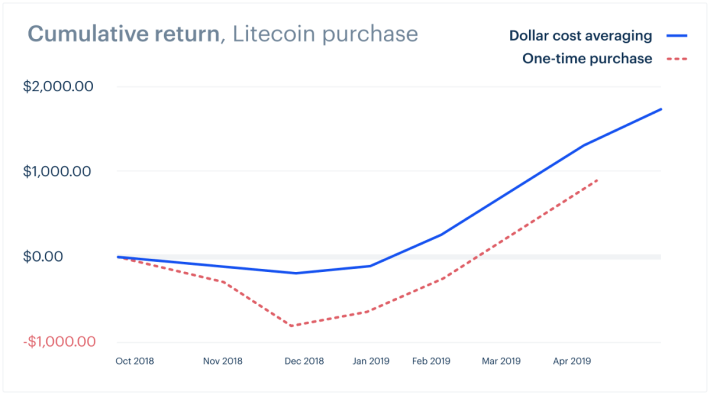Click the Dollar cost averaging legend label
This screenshot has height=395, width=710.
tap(580, 36)
